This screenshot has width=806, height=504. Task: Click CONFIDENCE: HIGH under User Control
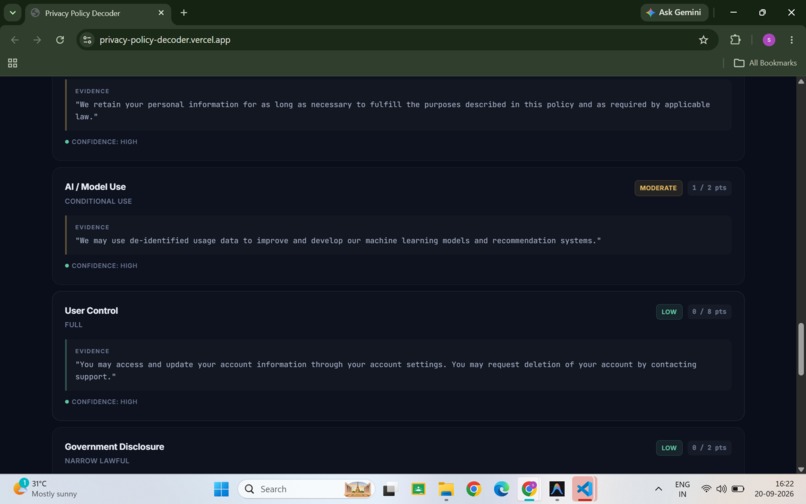[x=101, y=402]
